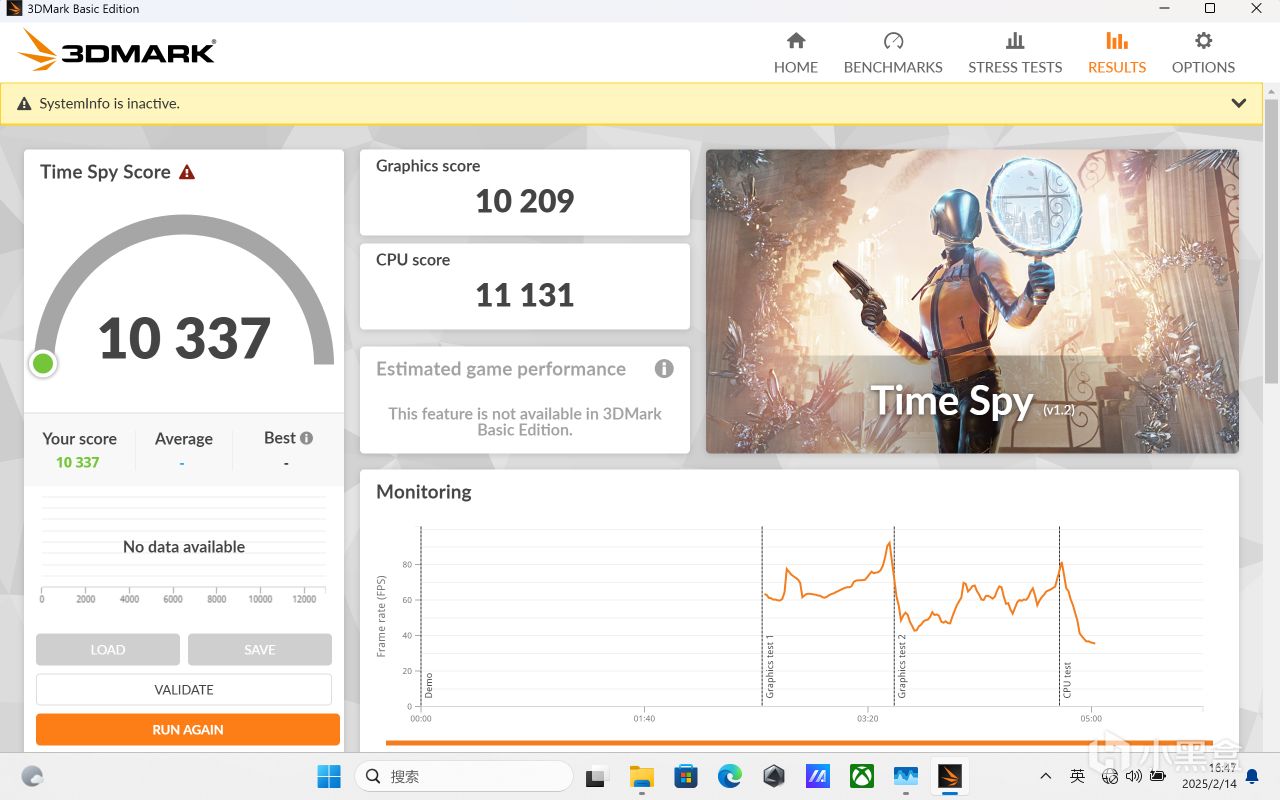Expand the SystemInfo inactive warning banner
The width and height of the screenshot is (1280, 800).
[x=1239, y=103]
